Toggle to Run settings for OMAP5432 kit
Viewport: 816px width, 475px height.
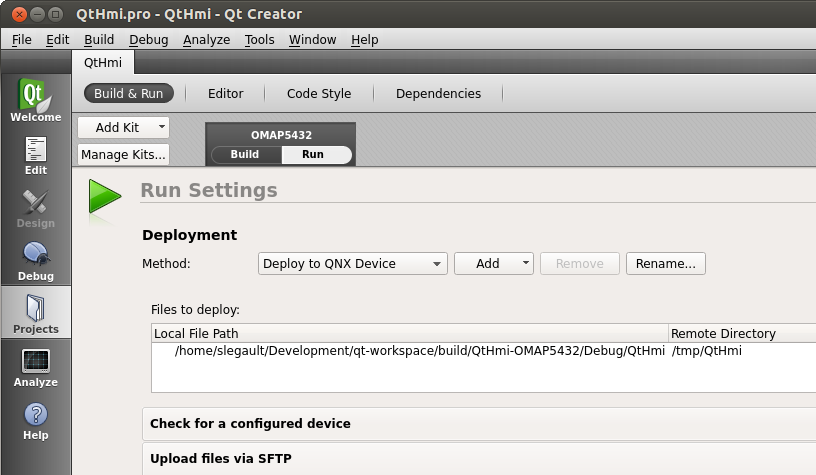click(313, 155)
